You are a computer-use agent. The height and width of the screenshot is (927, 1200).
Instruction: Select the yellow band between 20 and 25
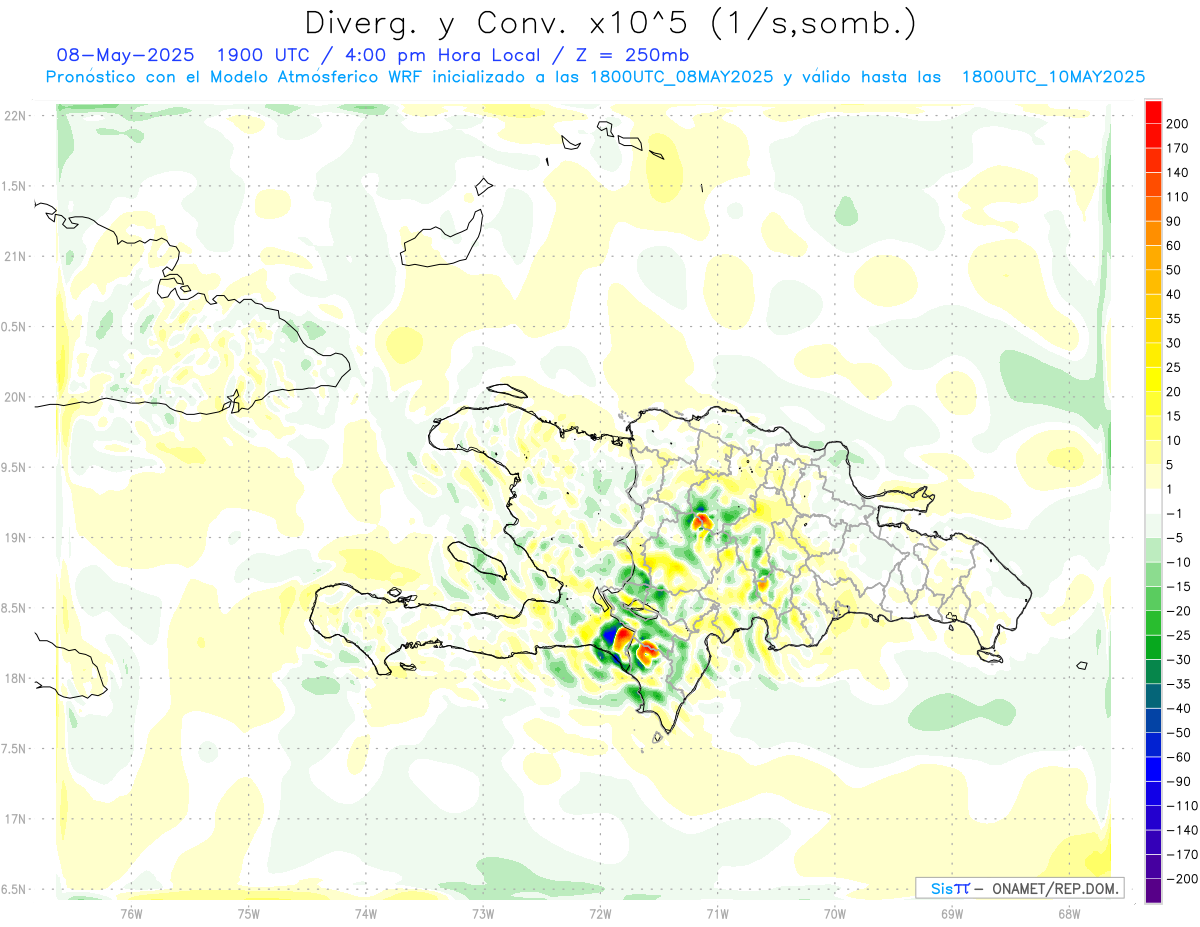[x=1153, y=379]
